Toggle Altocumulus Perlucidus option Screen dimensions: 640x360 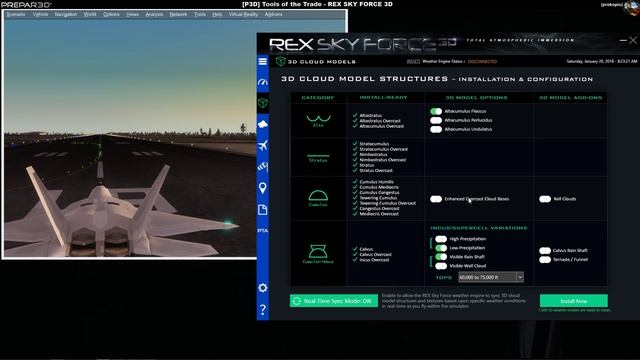click(x=436, y=120)
